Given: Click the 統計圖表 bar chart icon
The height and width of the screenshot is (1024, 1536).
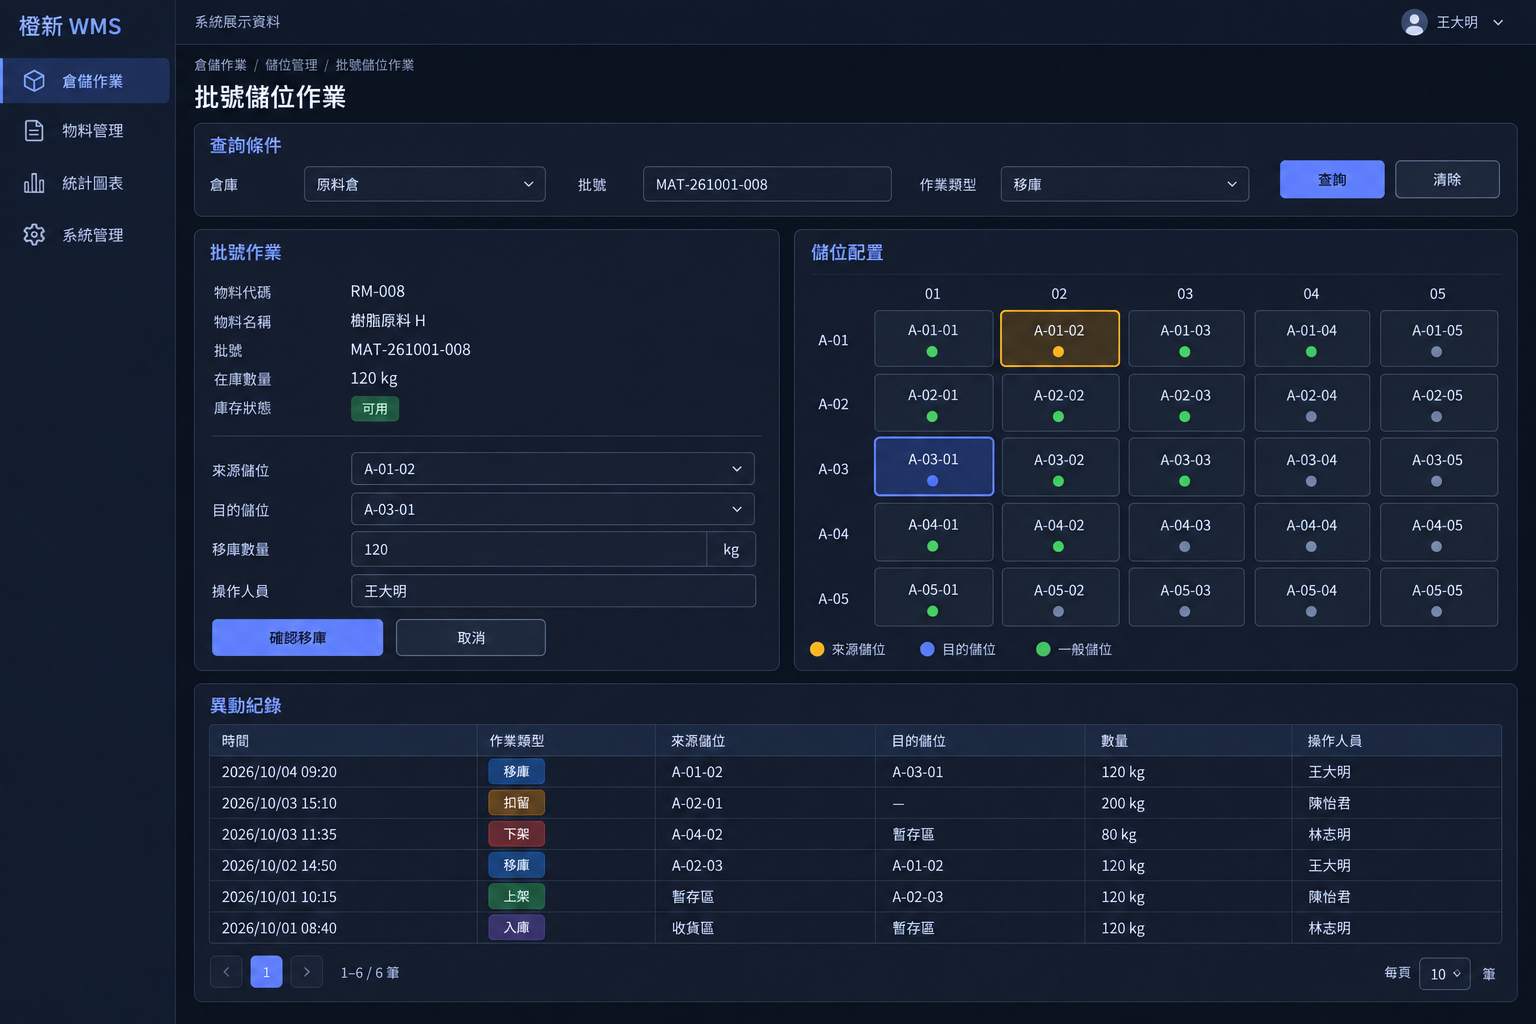Looking at the screenshot, I should coord(34,183).
